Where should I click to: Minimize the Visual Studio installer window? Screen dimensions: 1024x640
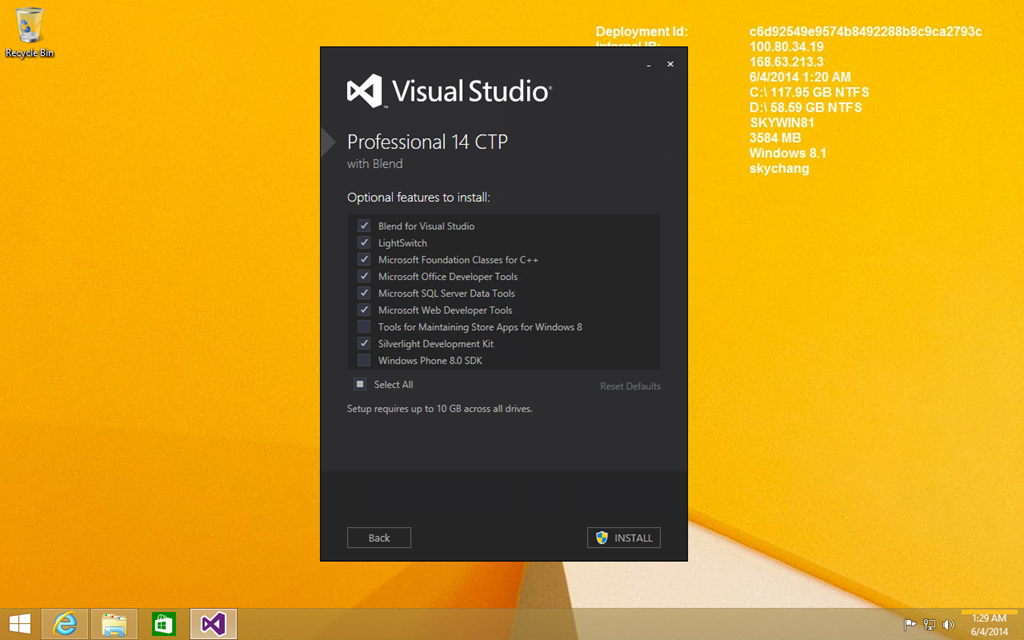pos(648,65)
